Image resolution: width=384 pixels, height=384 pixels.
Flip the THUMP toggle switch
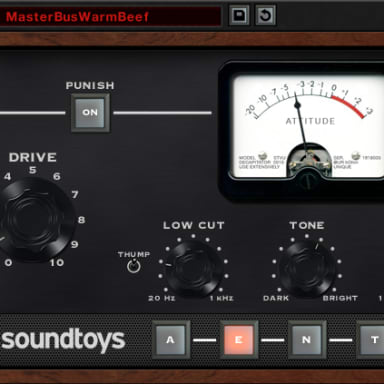click(x=134, y=266)
